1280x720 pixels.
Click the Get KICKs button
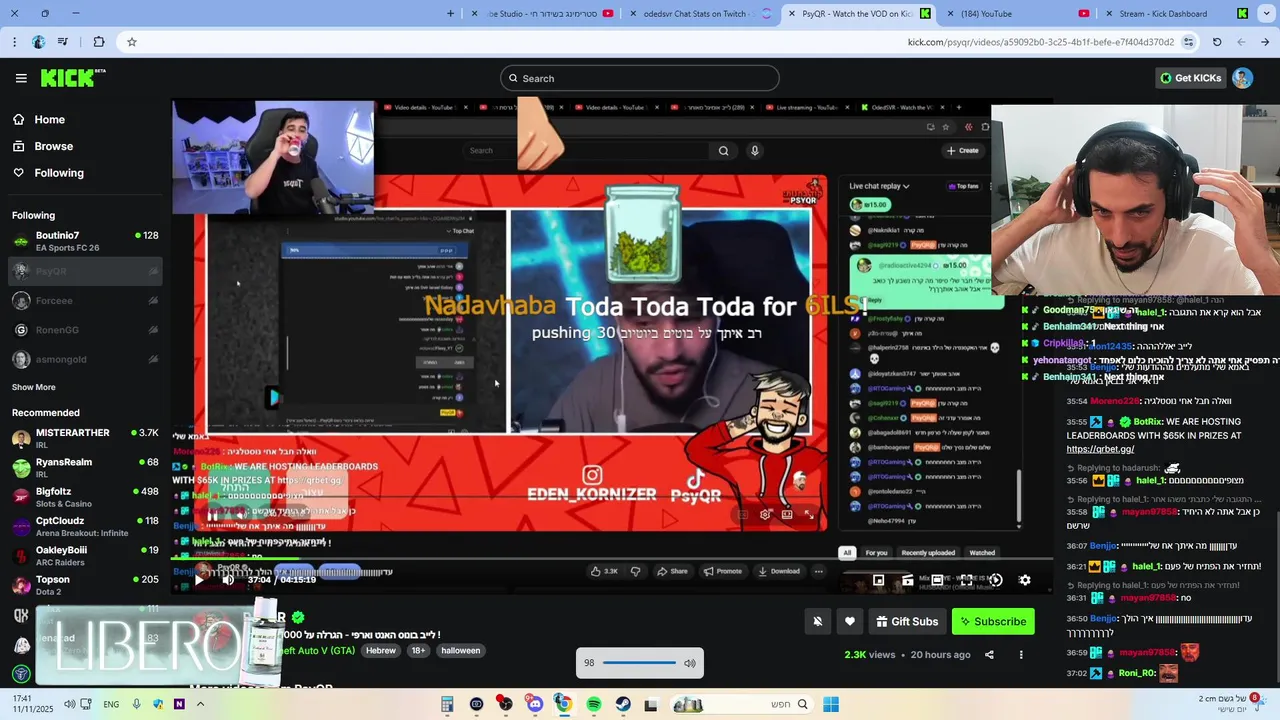1190,78
